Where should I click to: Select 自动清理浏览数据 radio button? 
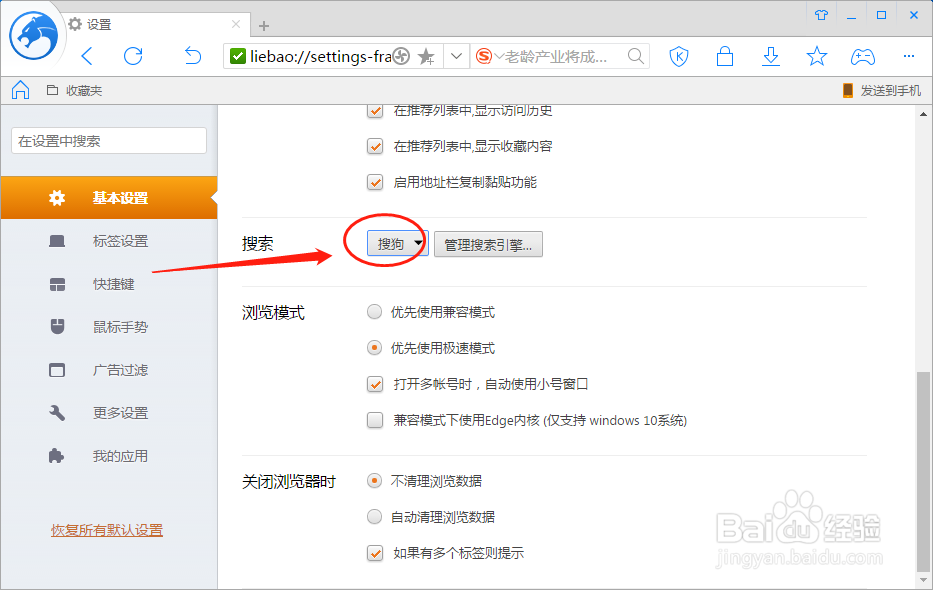pyautogui.click(x=374, y=517)
